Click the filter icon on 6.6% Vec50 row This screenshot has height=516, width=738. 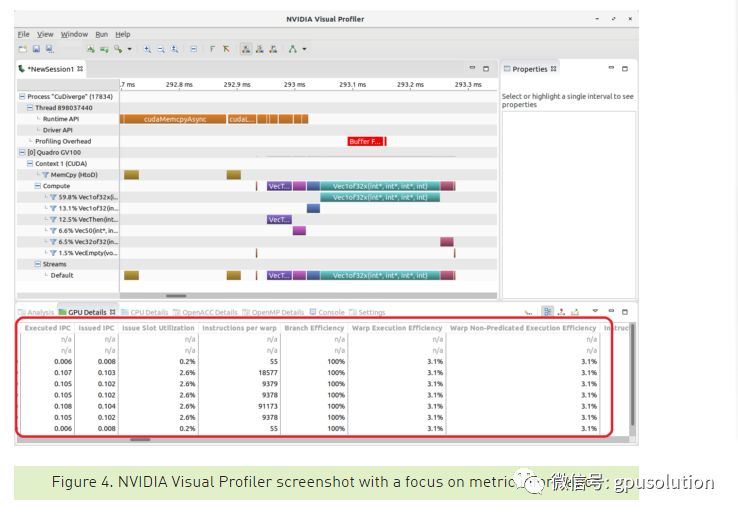pyautogui.click(x=53, y=231)
